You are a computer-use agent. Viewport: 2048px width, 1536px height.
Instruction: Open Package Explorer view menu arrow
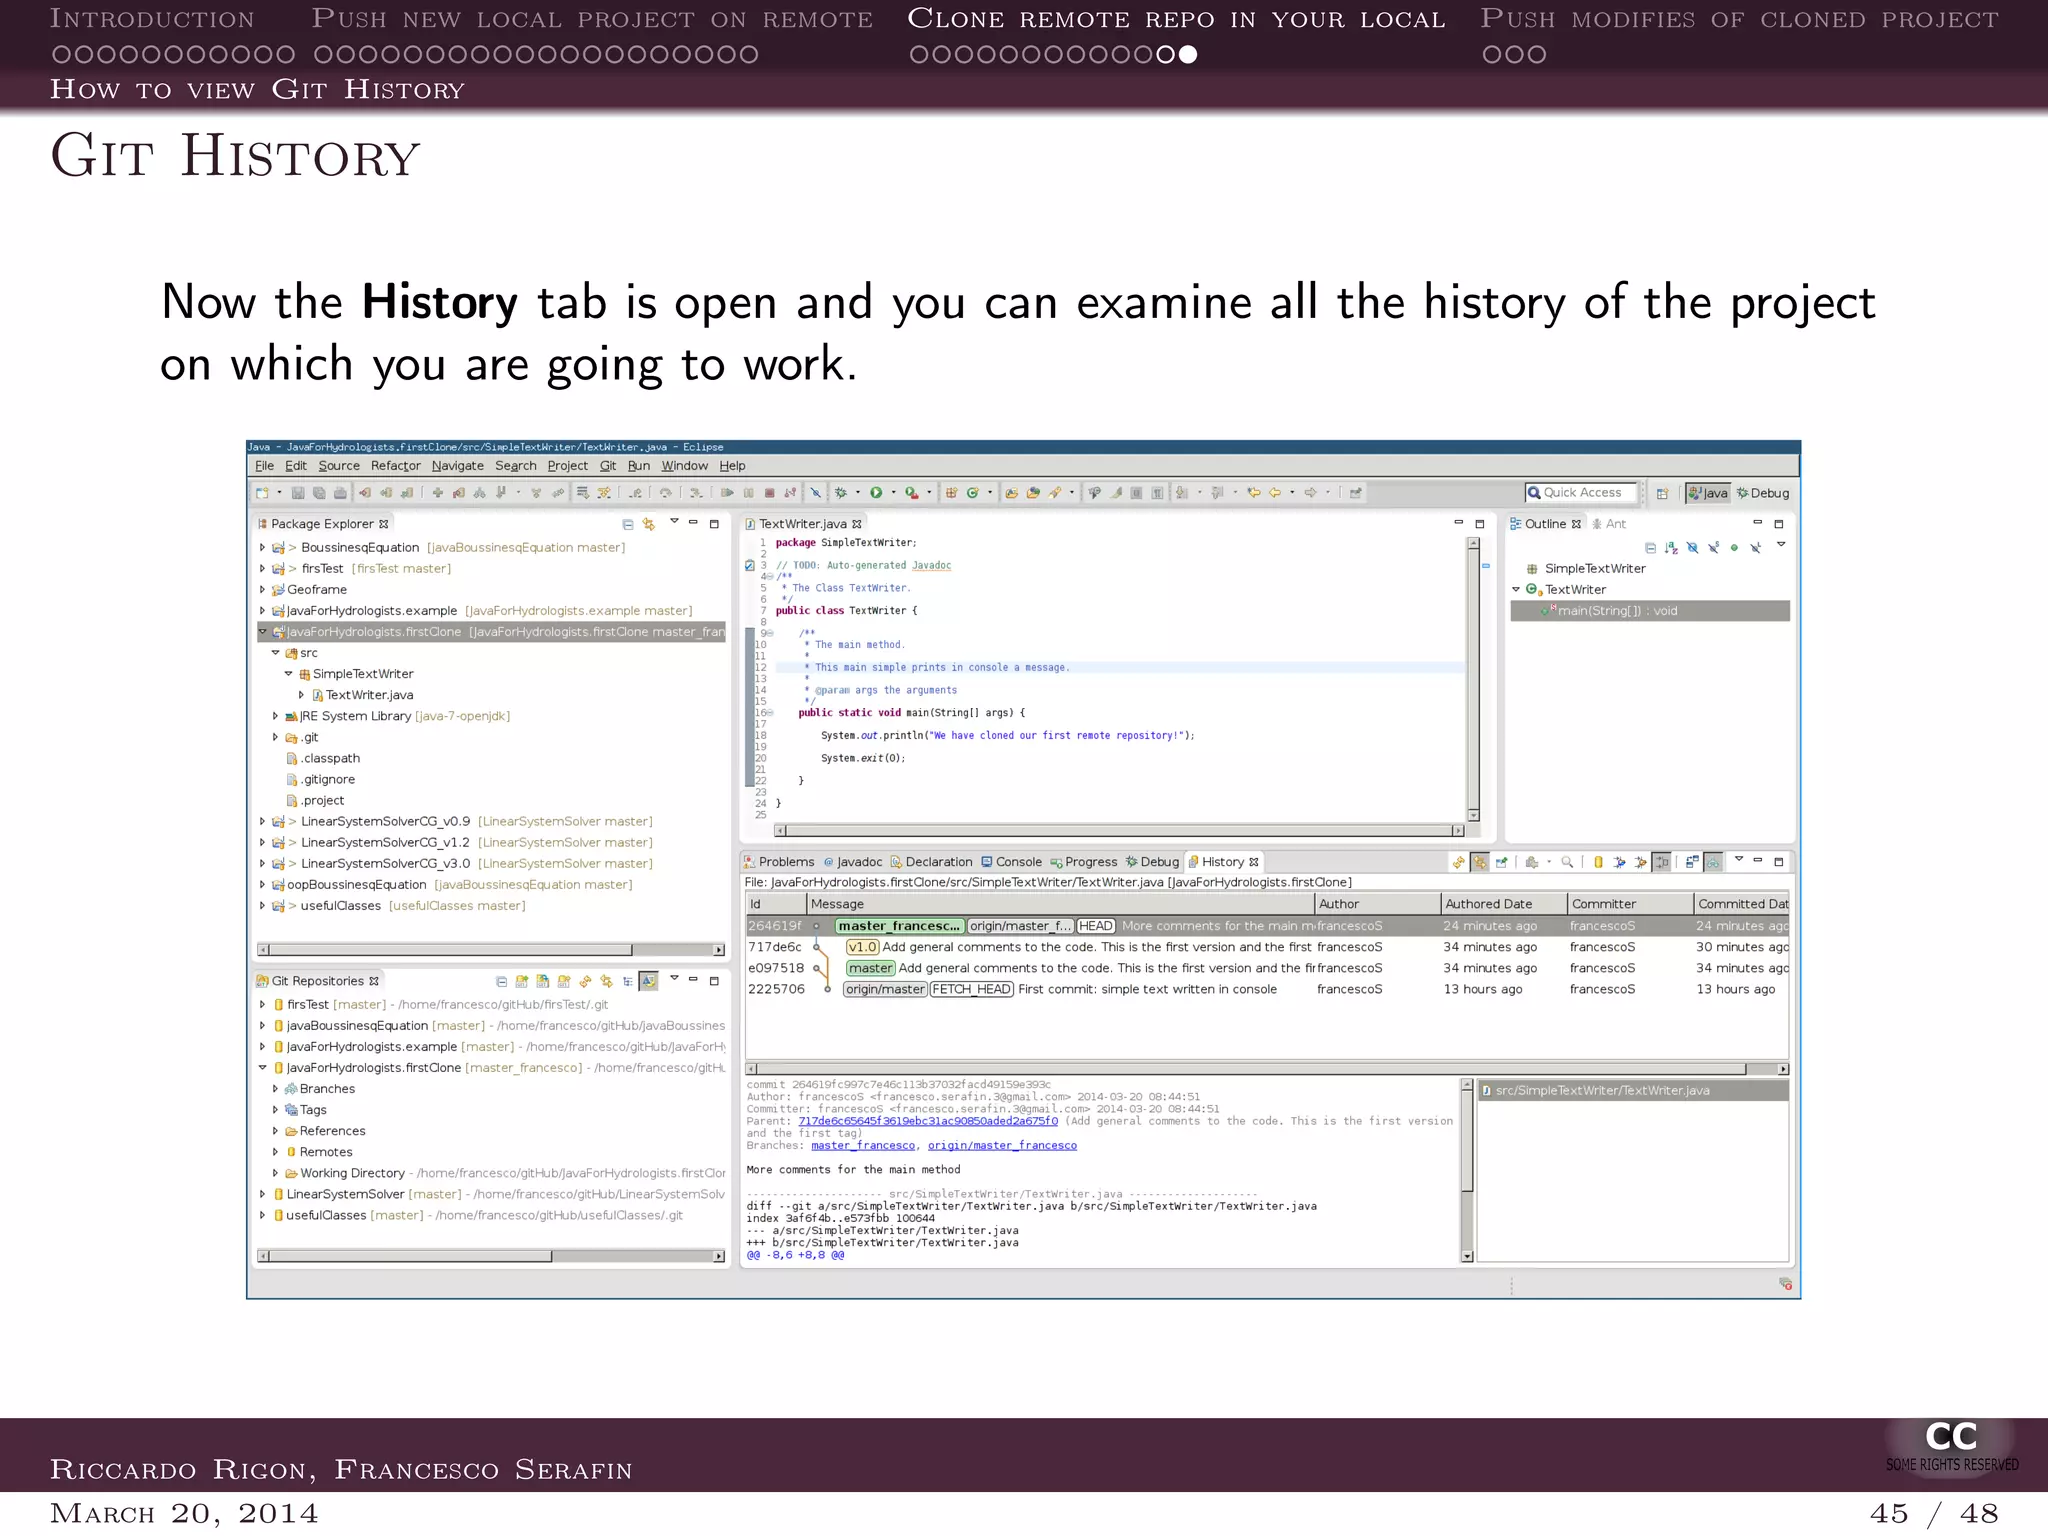674,522
